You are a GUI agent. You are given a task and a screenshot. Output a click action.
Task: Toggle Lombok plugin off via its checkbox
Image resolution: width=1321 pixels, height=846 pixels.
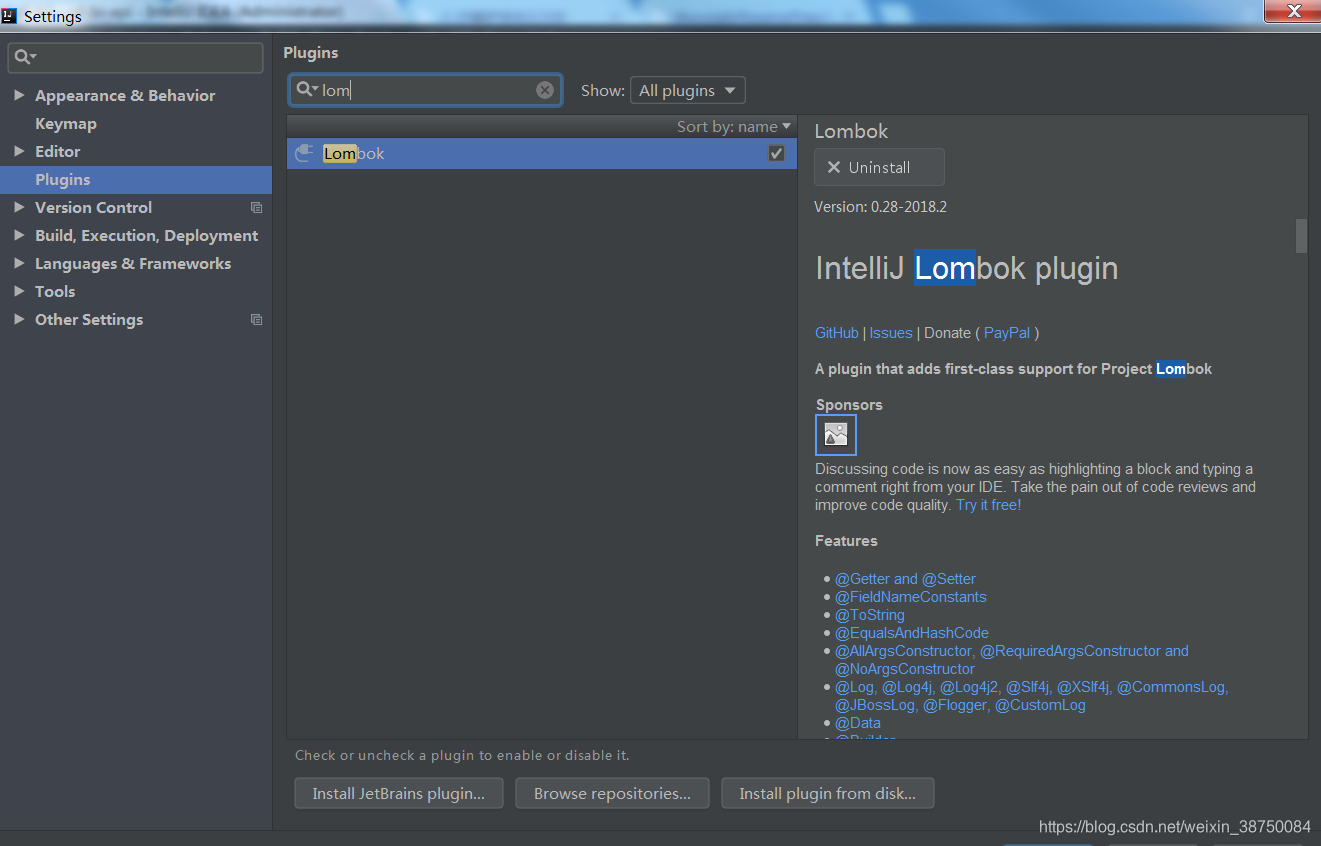point(777,153)
